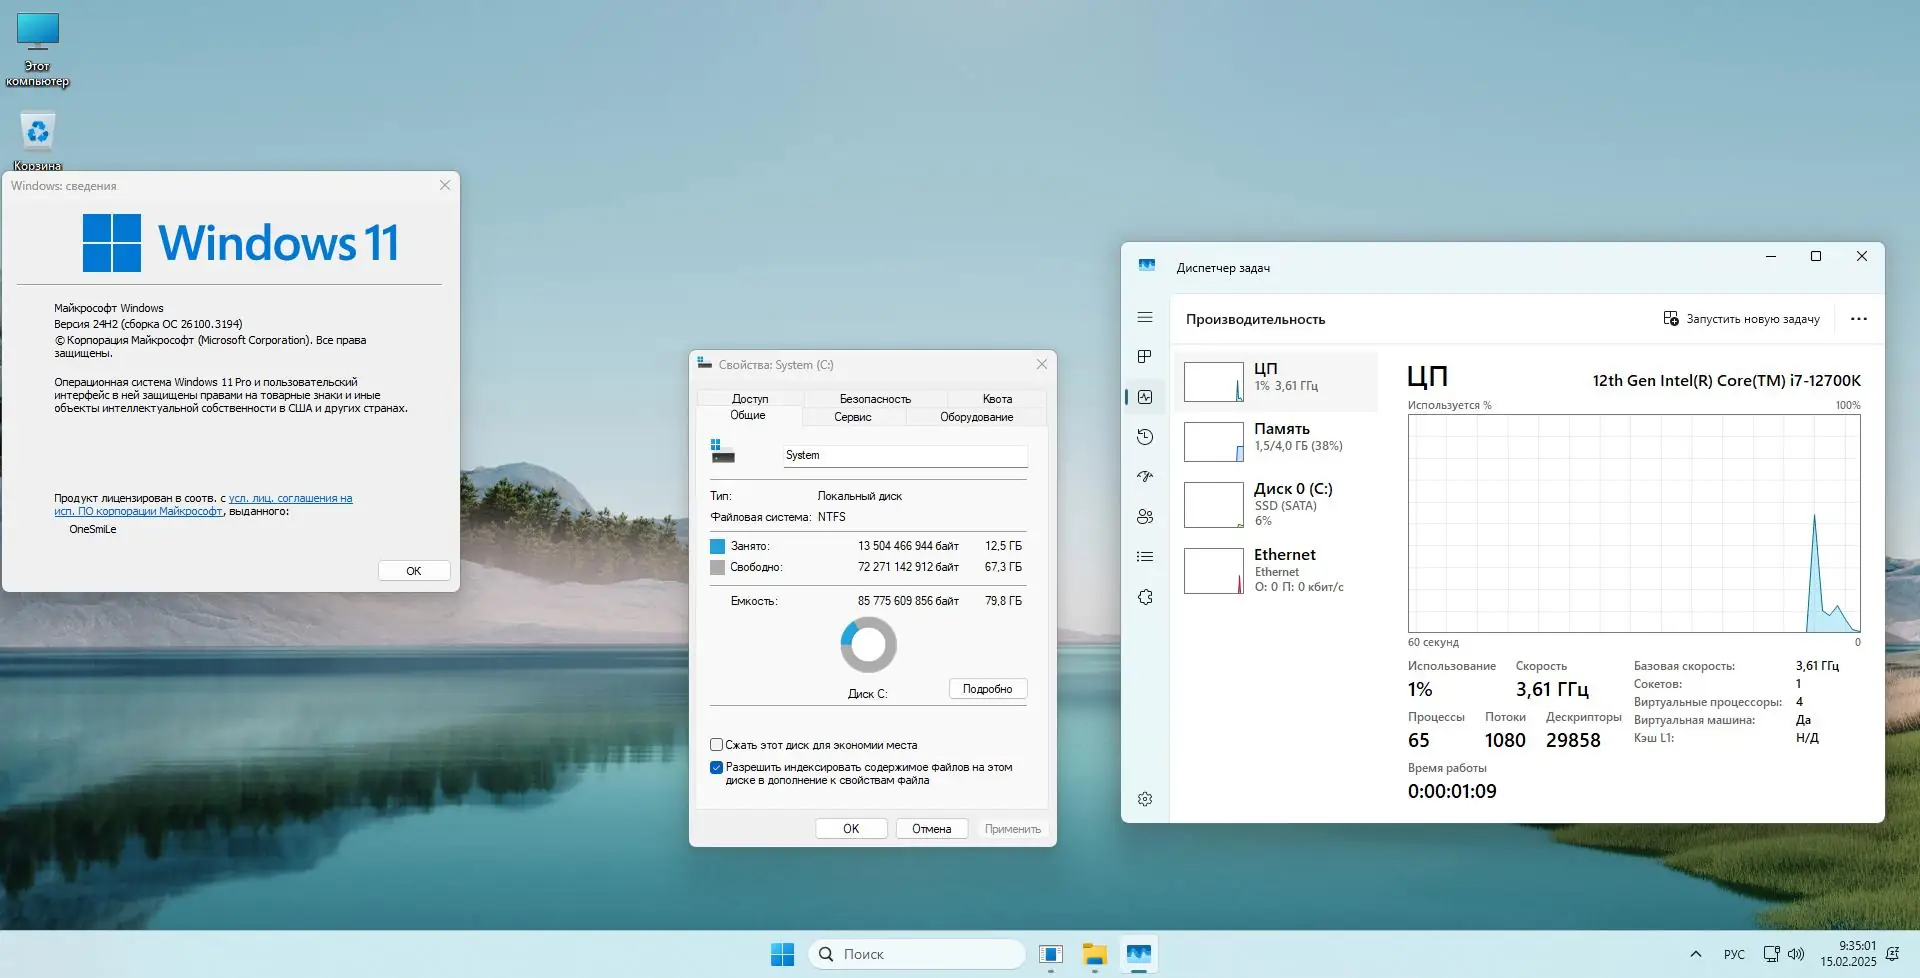
Task: Click Запустить новую задачу
Action: 1741,319
